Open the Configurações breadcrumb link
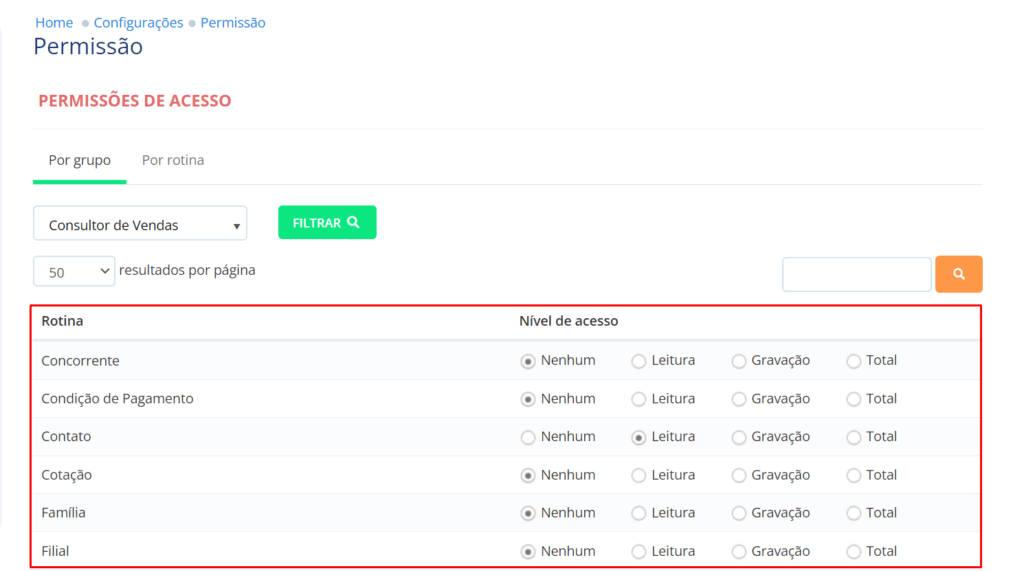The height and width of the screenshot is (571, 1024). coord(138,22)
